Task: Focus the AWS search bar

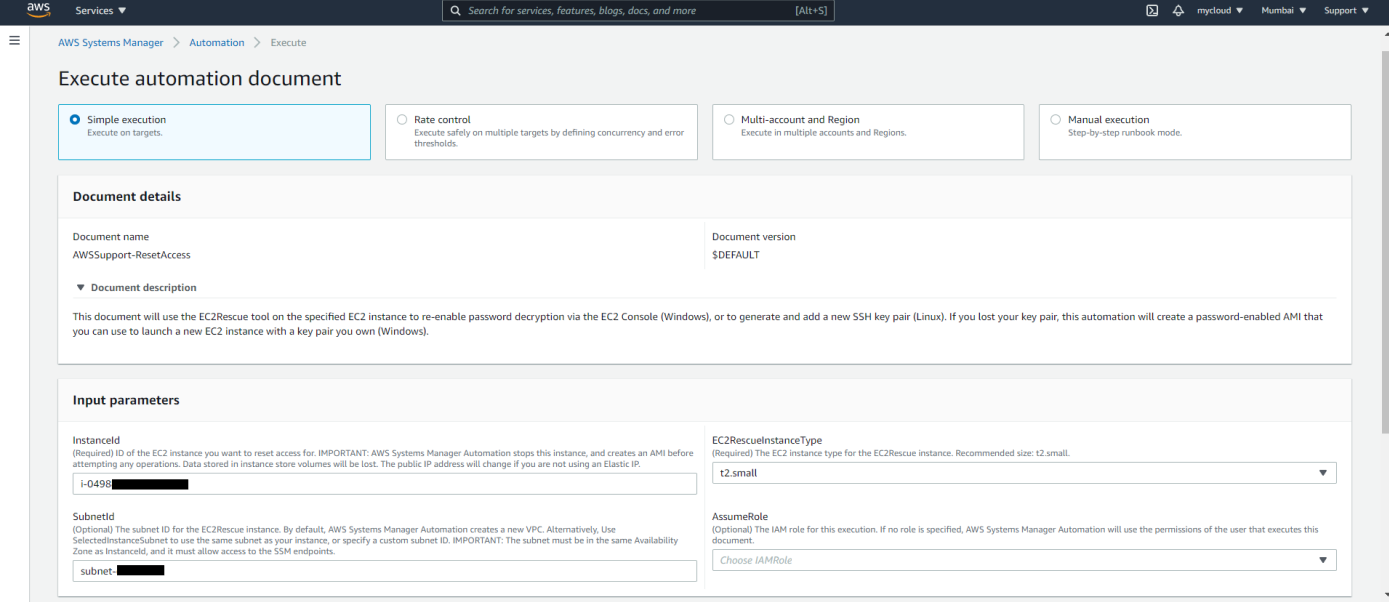Action: [x=638, y=11]
